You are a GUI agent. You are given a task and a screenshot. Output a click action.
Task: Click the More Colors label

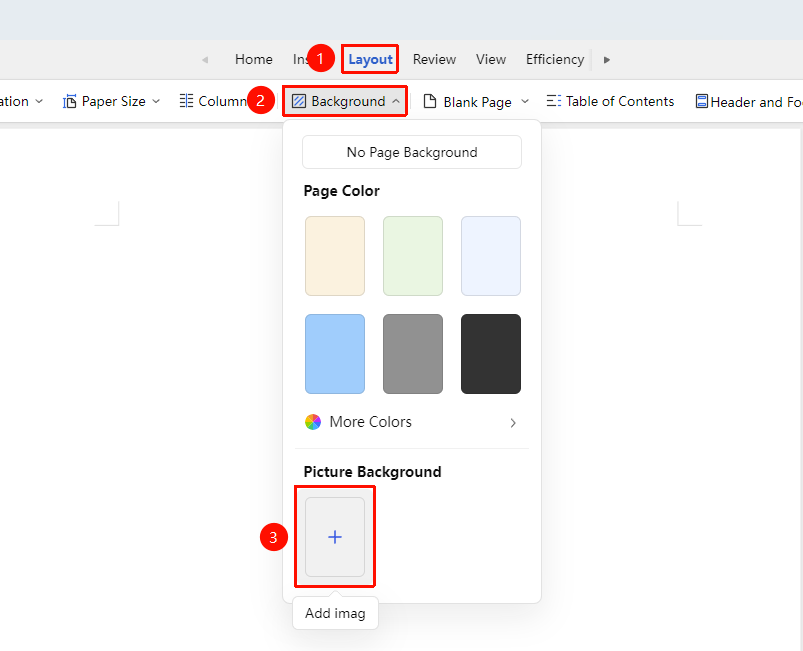pos(370,422)
